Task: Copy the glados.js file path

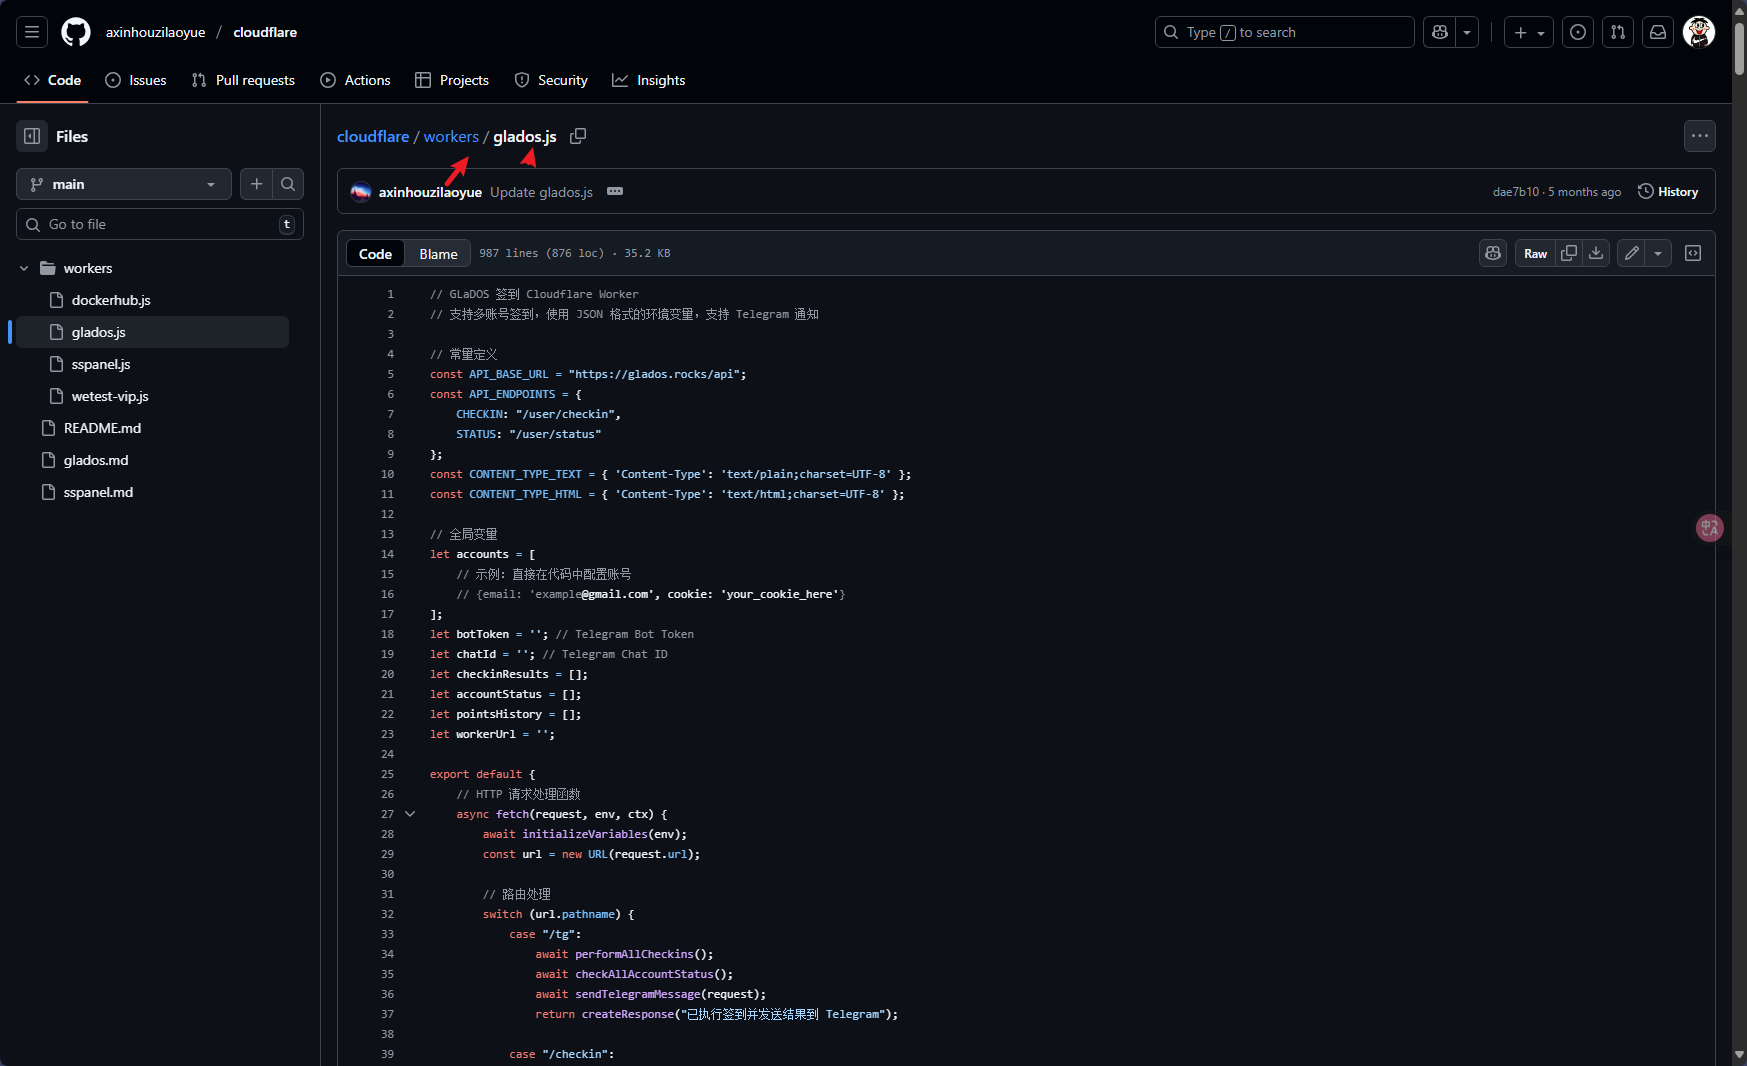Action: click(x=578, y=136)
